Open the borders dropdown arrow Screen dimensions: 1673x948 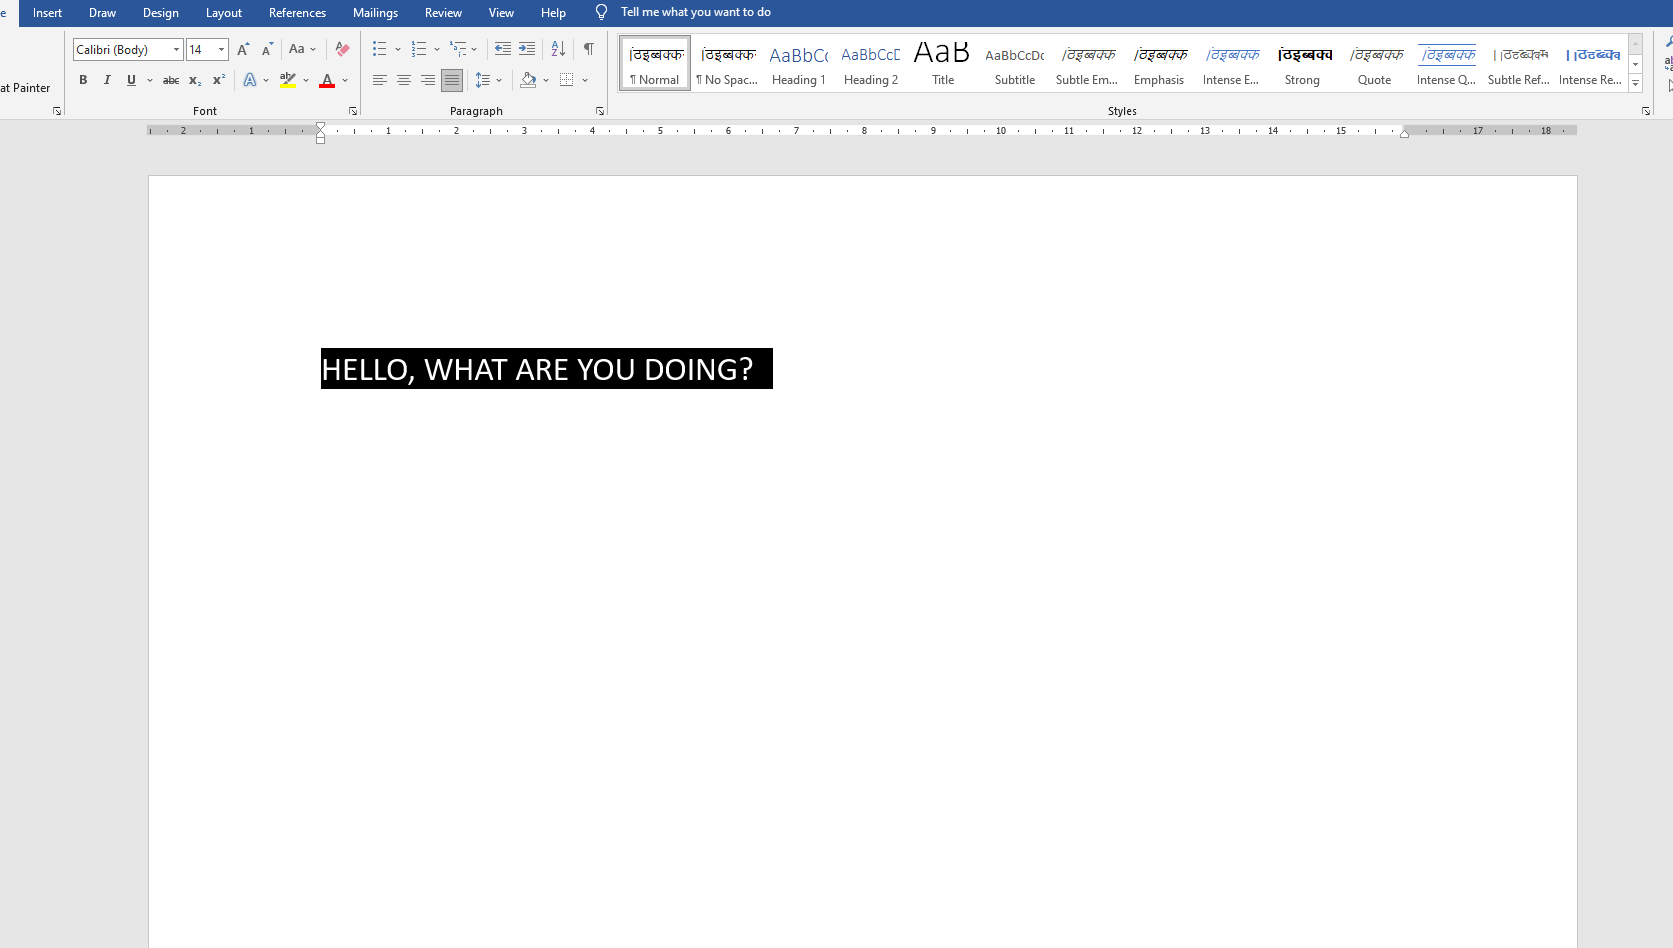[585, 80]
